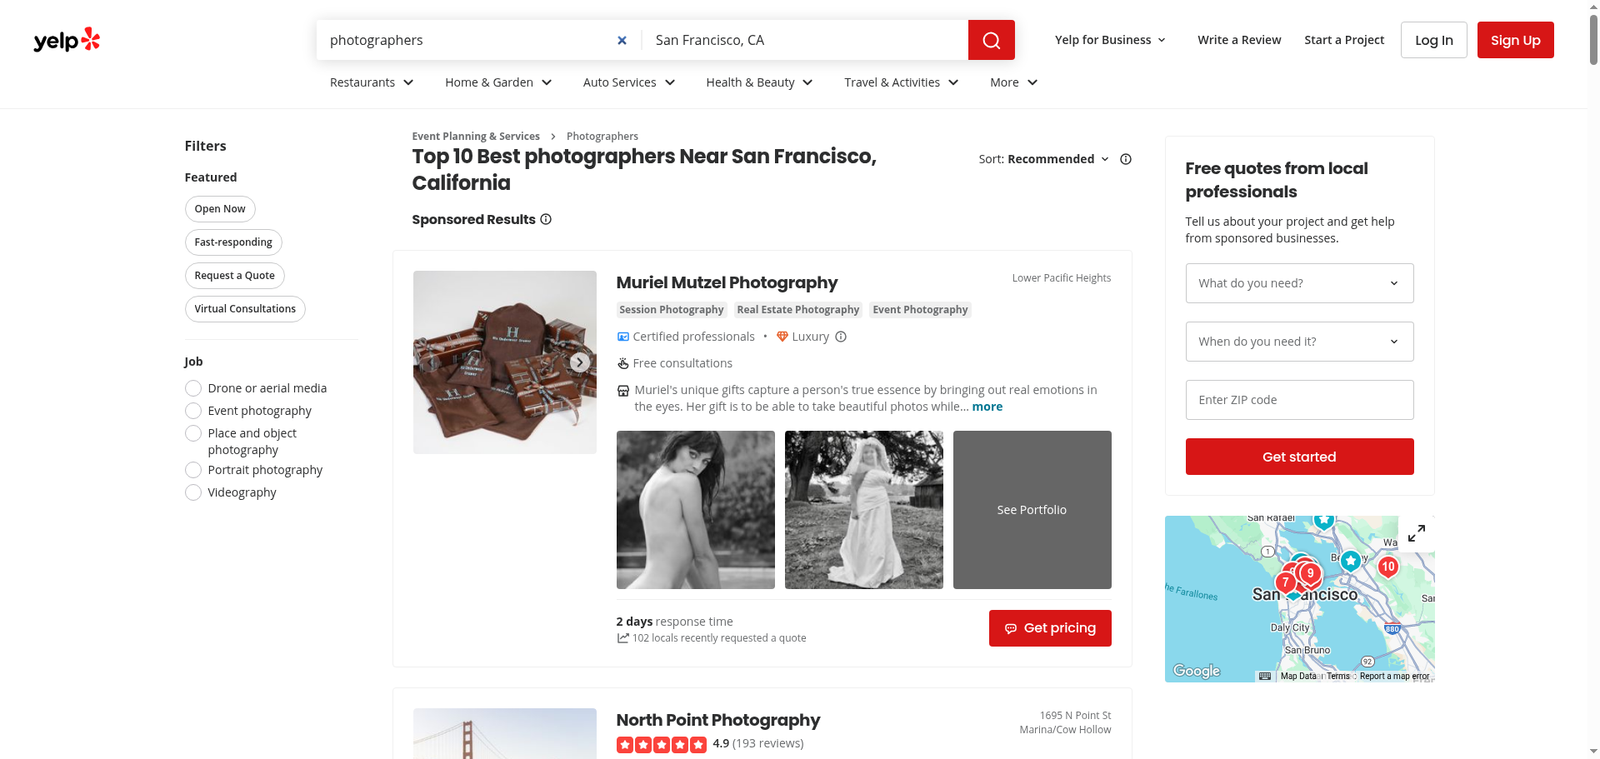The height and width of the screenshot is (759, 1600).
Task: Click map pin numbered 7
Action: 1285,582
